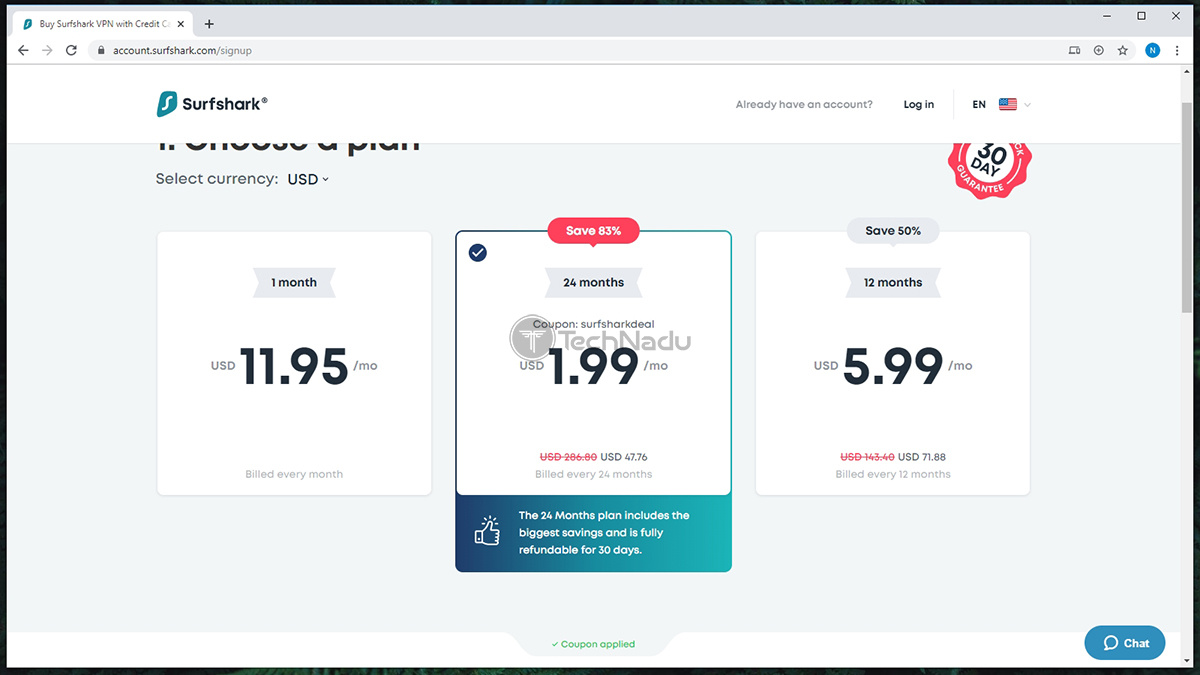Click the selected checkmark on 24 months plan

(x=478, y=253)
